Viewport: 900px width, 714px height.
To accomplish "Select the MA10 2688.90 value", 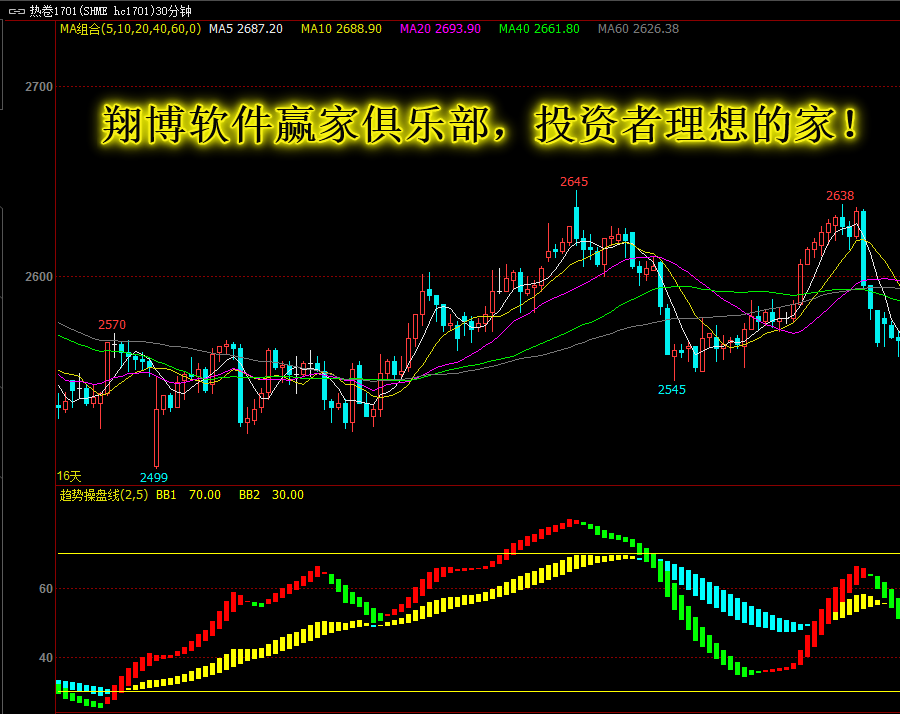I will tap(342, 29).
